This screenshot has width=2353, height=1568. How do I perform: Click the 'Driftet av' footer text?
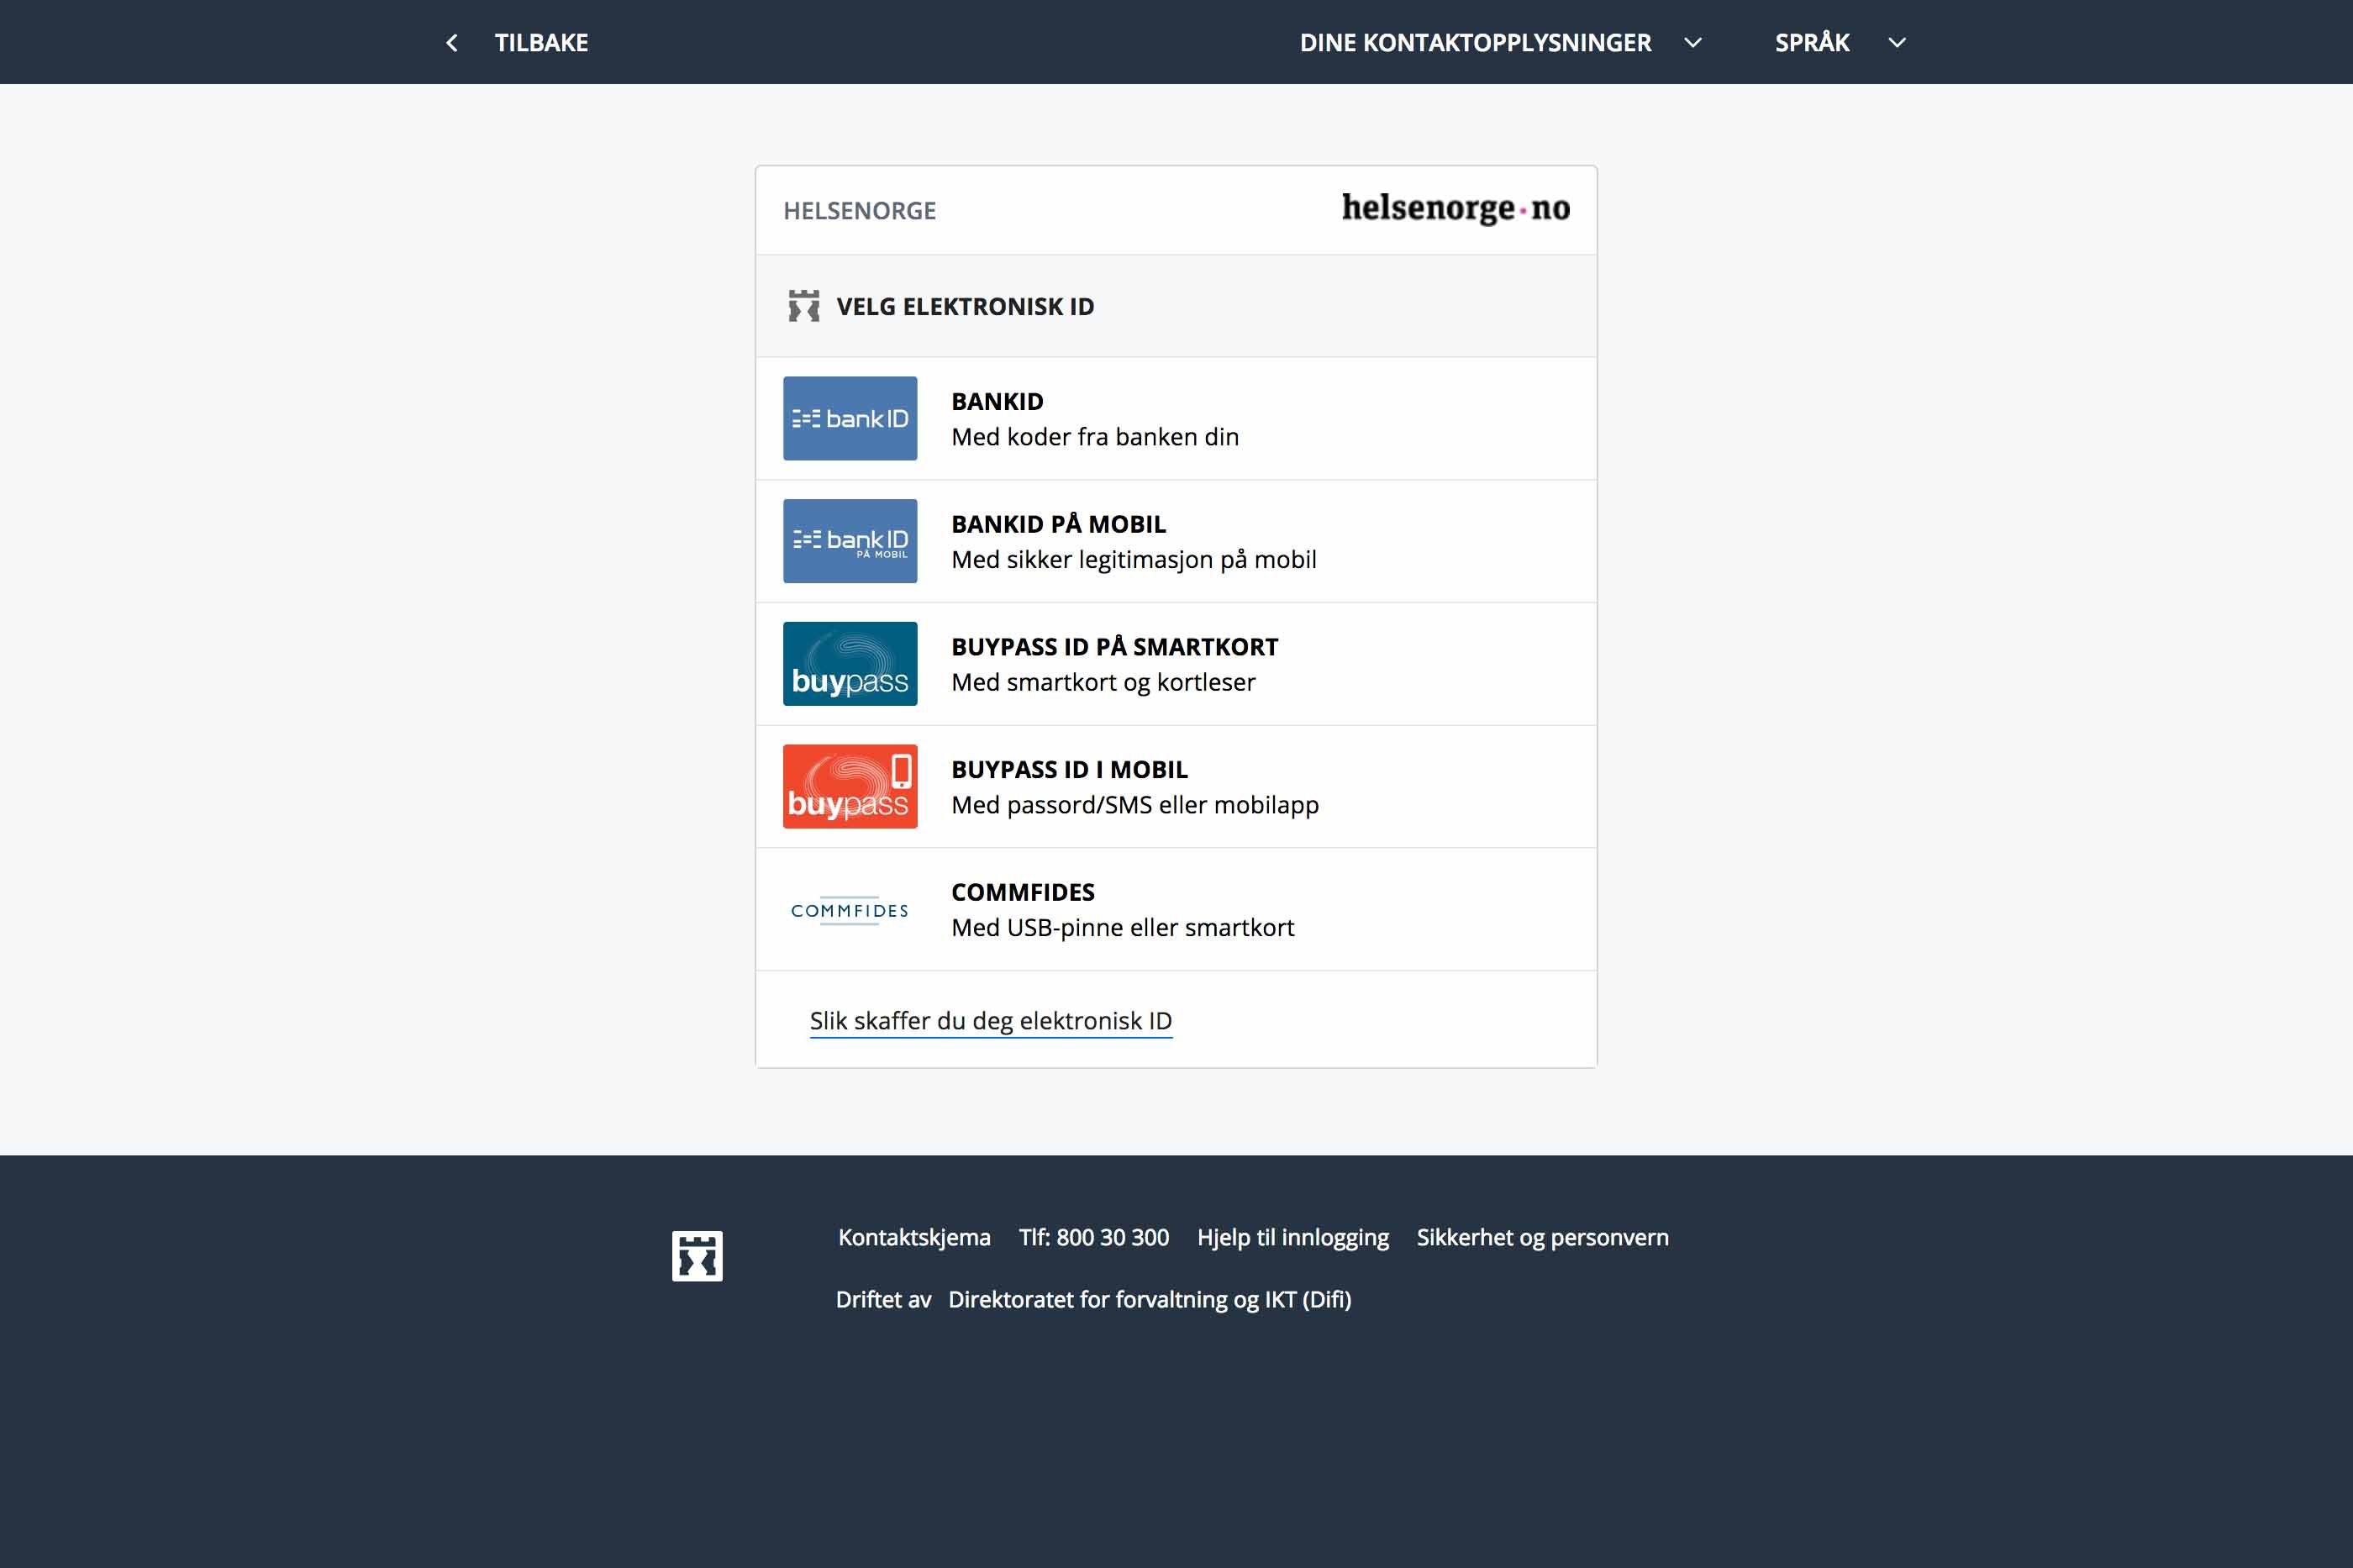tap(883, 1300)
